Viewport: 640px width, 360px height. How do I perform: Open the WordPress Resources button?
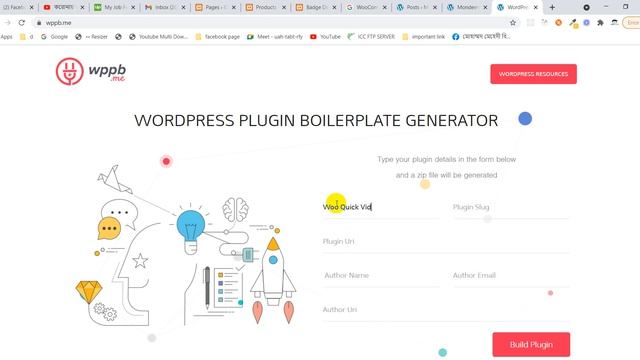(x=533, y=74)
